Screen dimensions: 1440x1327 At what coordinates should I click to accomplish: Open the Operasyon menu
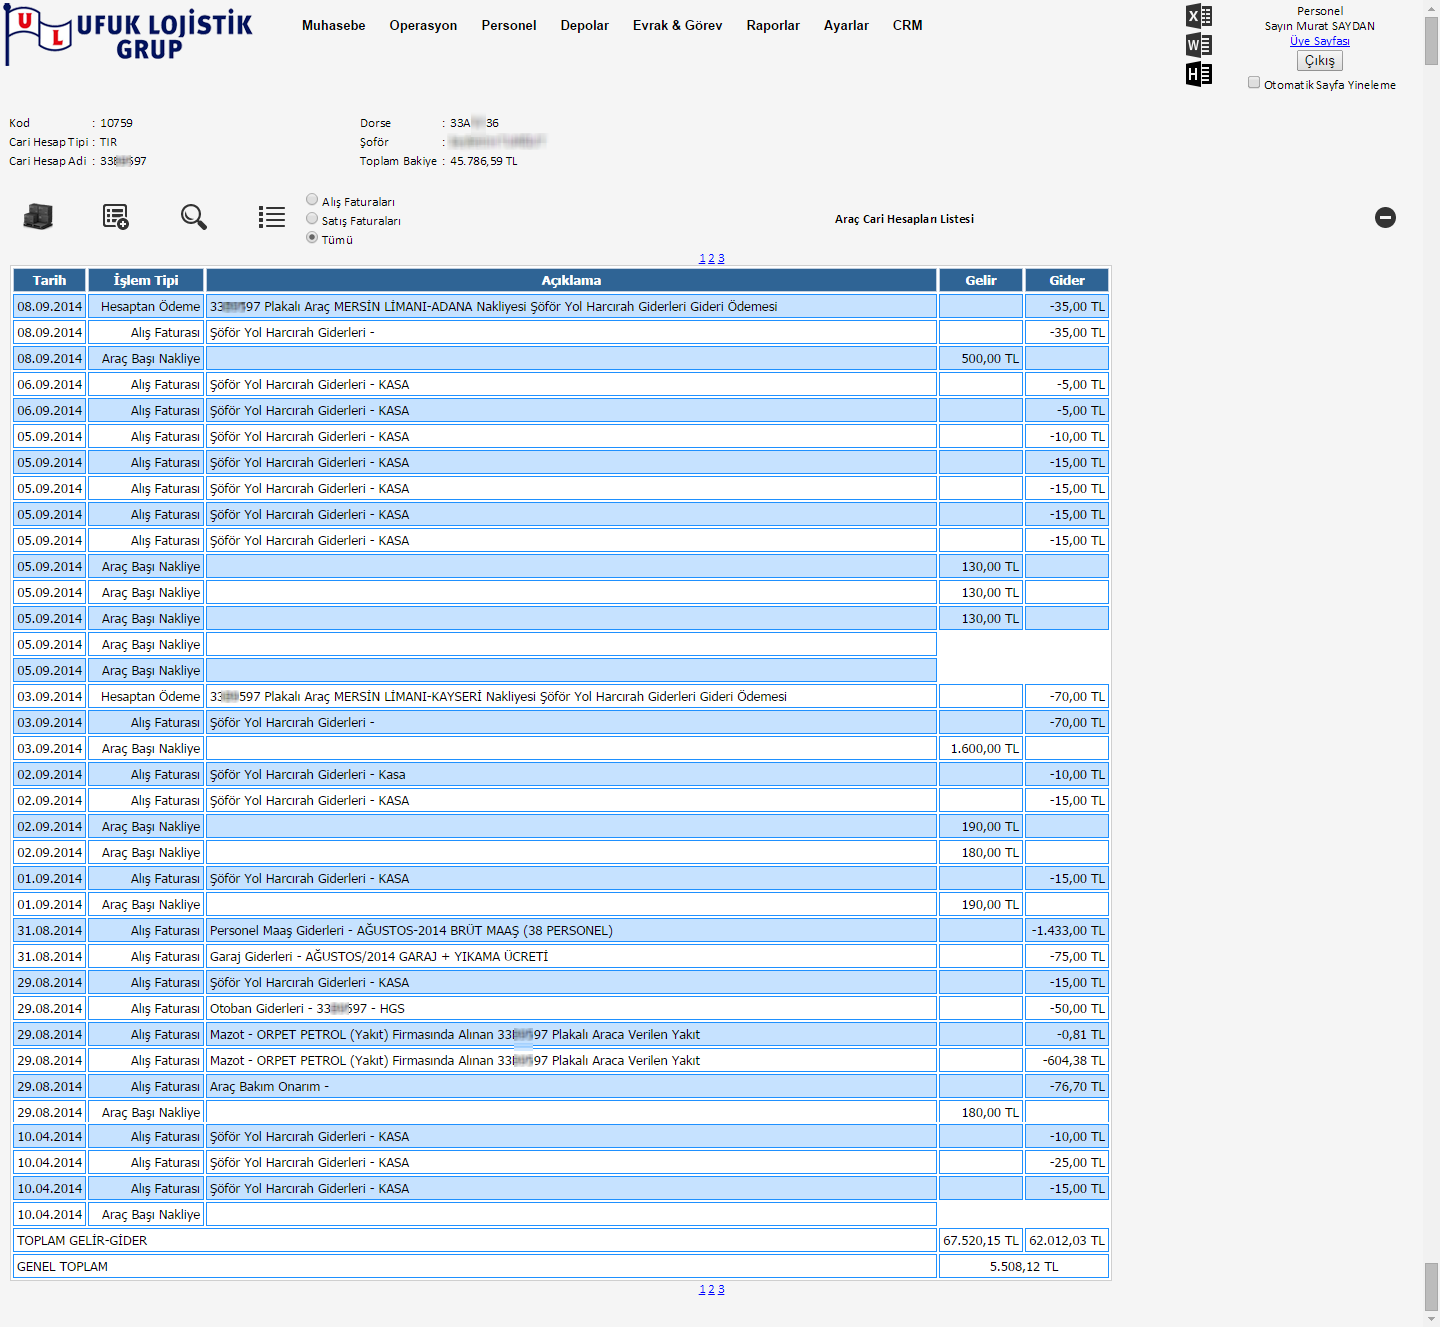(x=423, y=25)
